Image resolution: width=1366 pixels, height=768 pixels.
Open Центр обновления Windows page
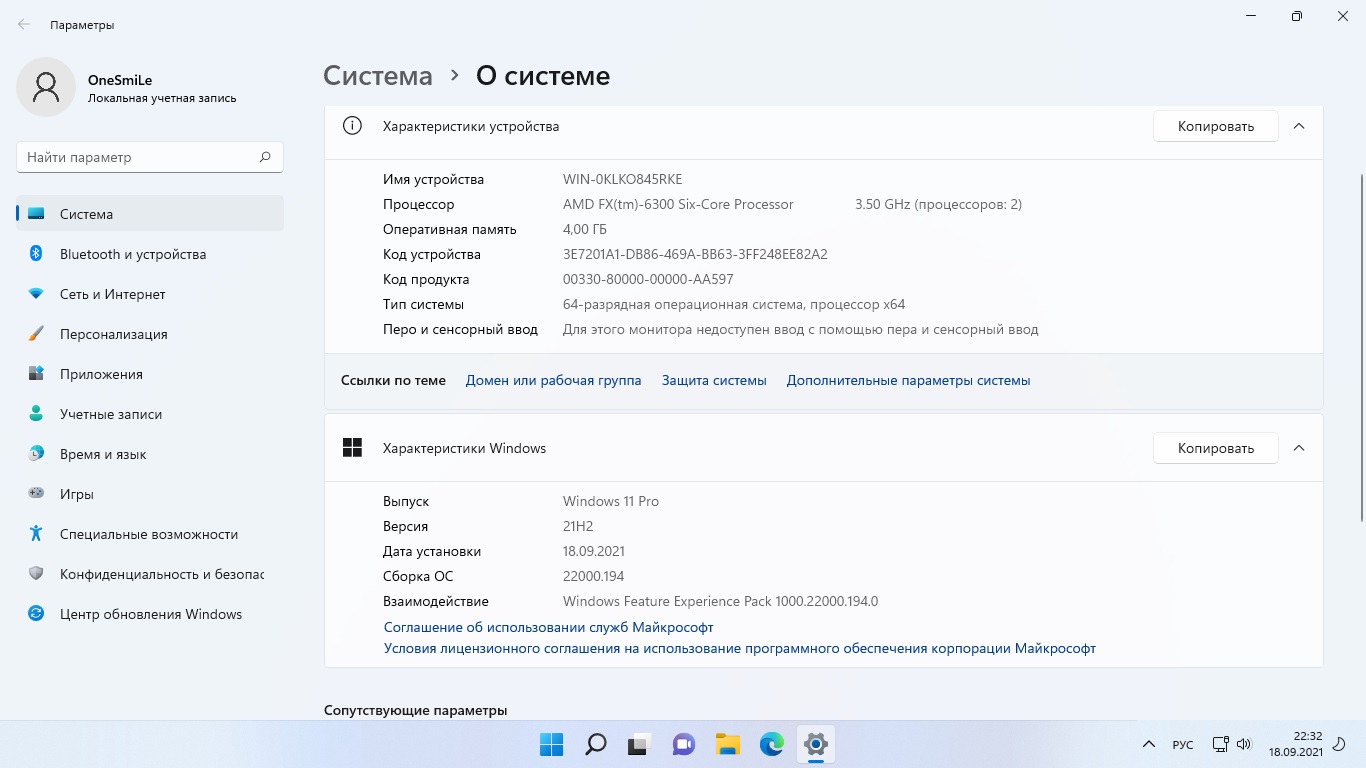150,614
